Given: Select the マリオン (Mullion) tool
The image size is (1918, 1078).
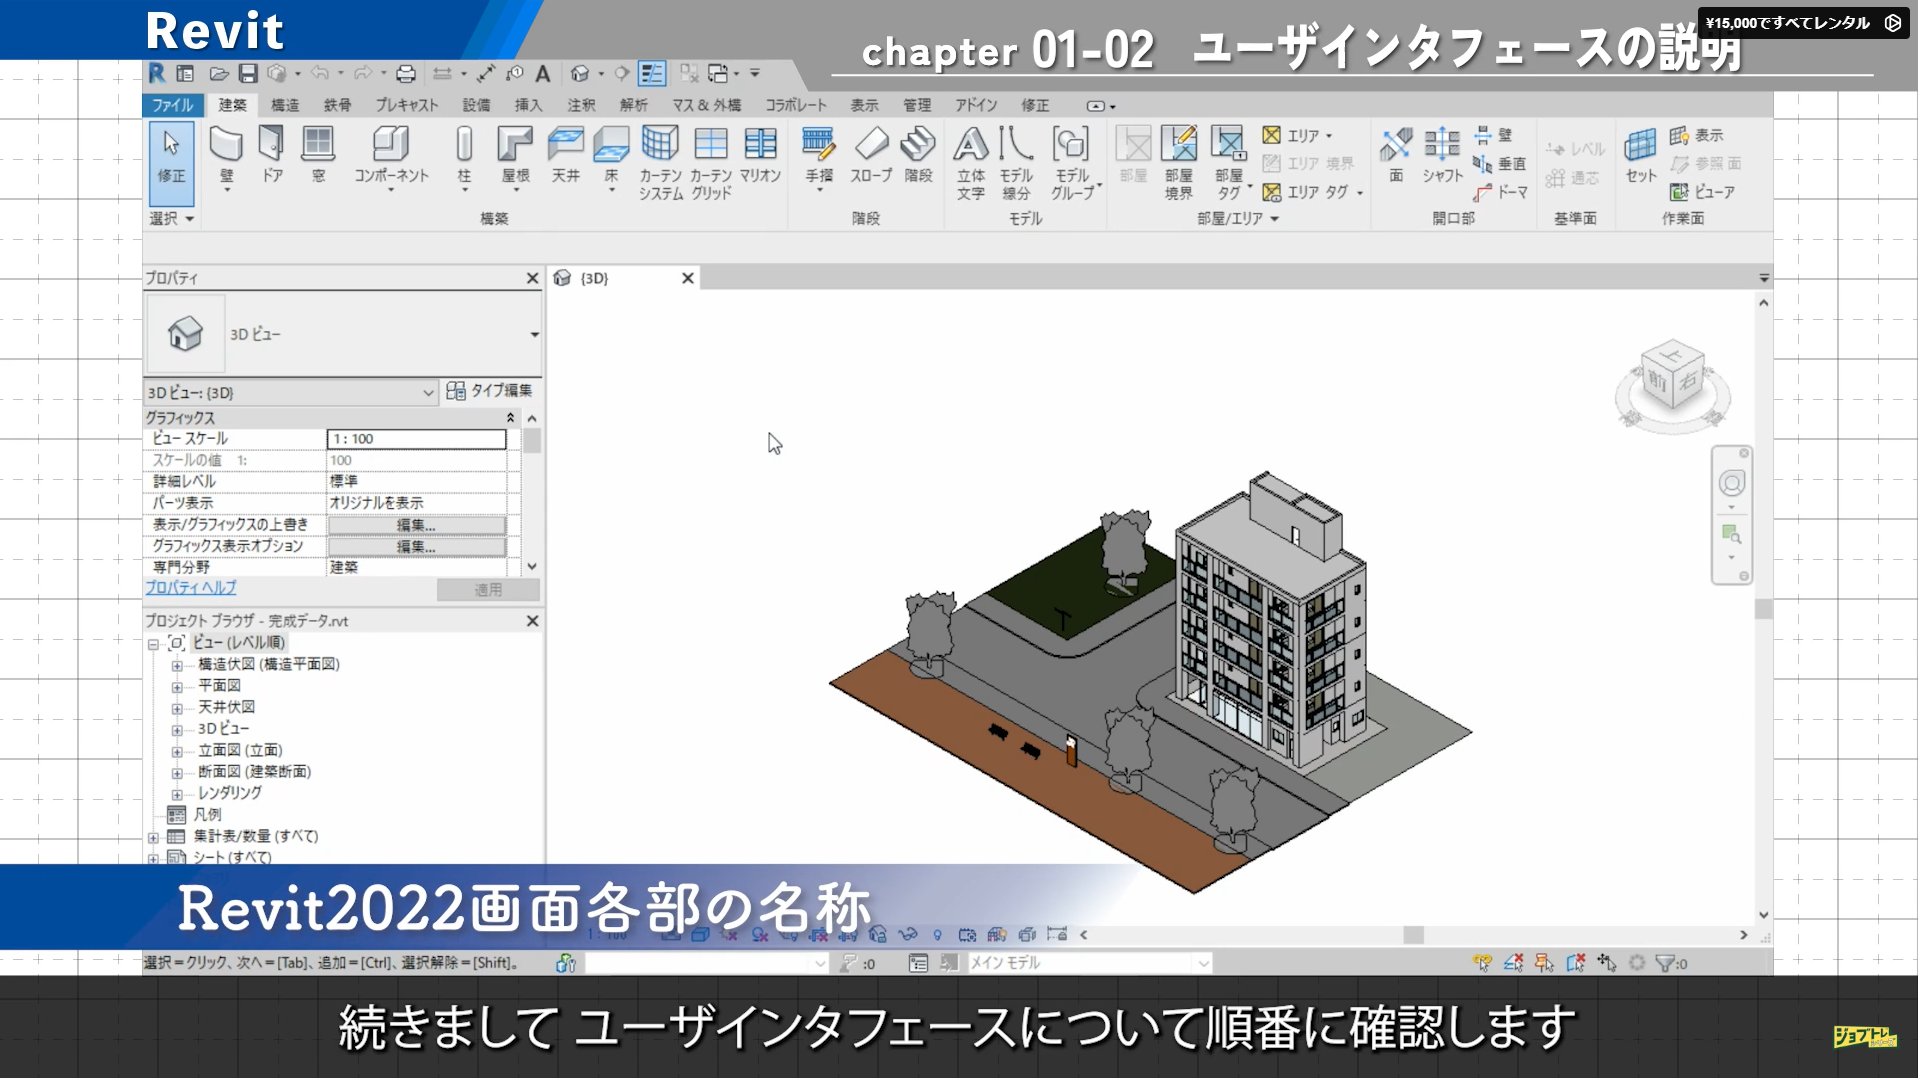Looking at the screenshot, I should point(760,155).
